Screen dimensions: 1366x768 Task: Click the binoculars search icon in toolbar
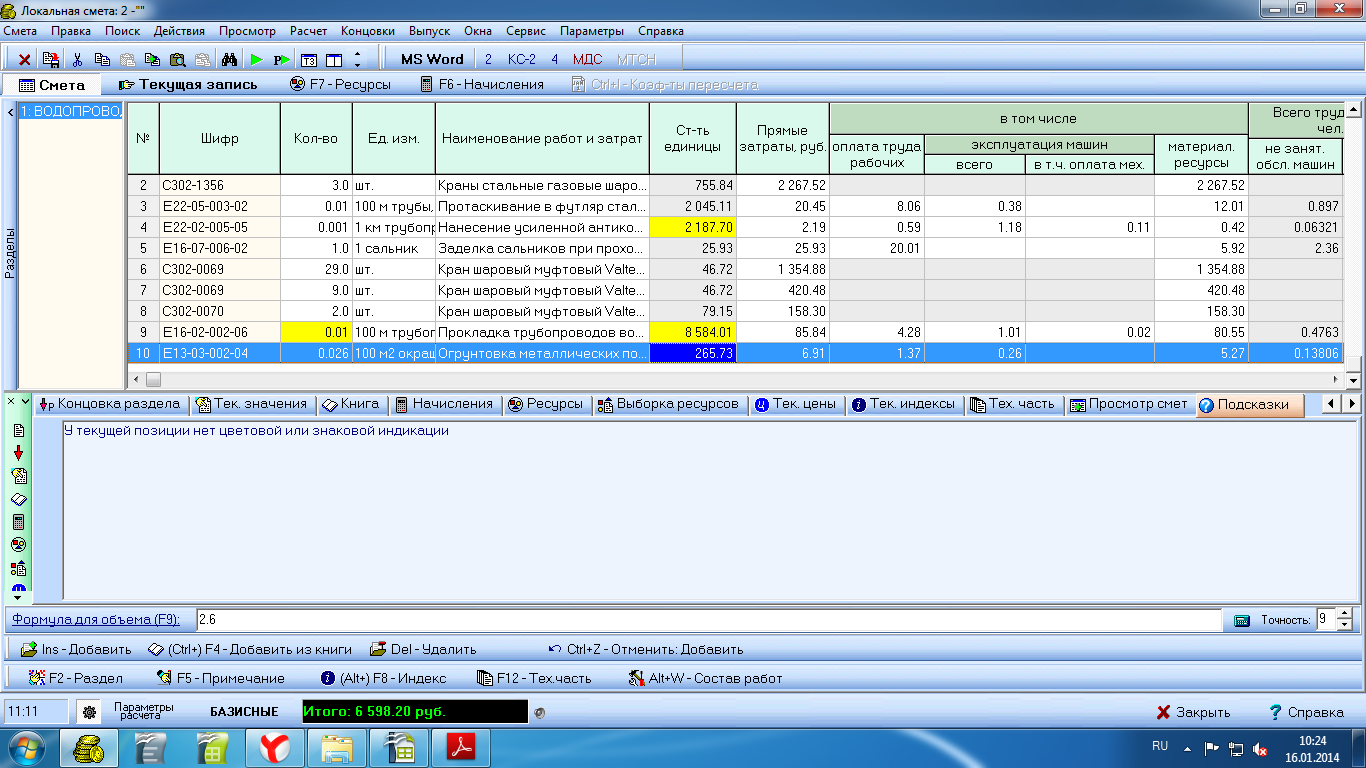pos(228,59)
